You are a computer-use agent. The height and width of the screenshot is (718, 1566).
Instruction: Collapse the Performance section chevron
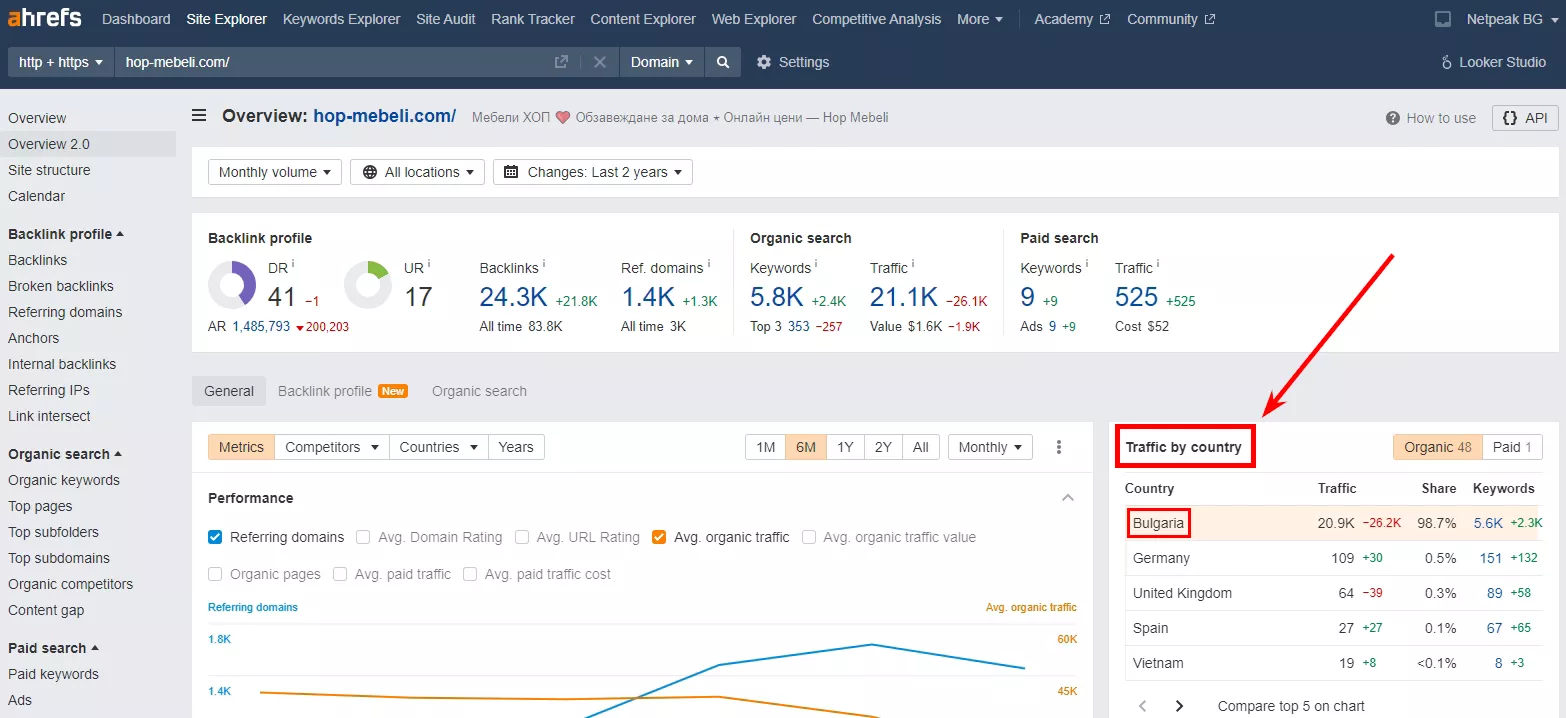(x=1068, y=498)
